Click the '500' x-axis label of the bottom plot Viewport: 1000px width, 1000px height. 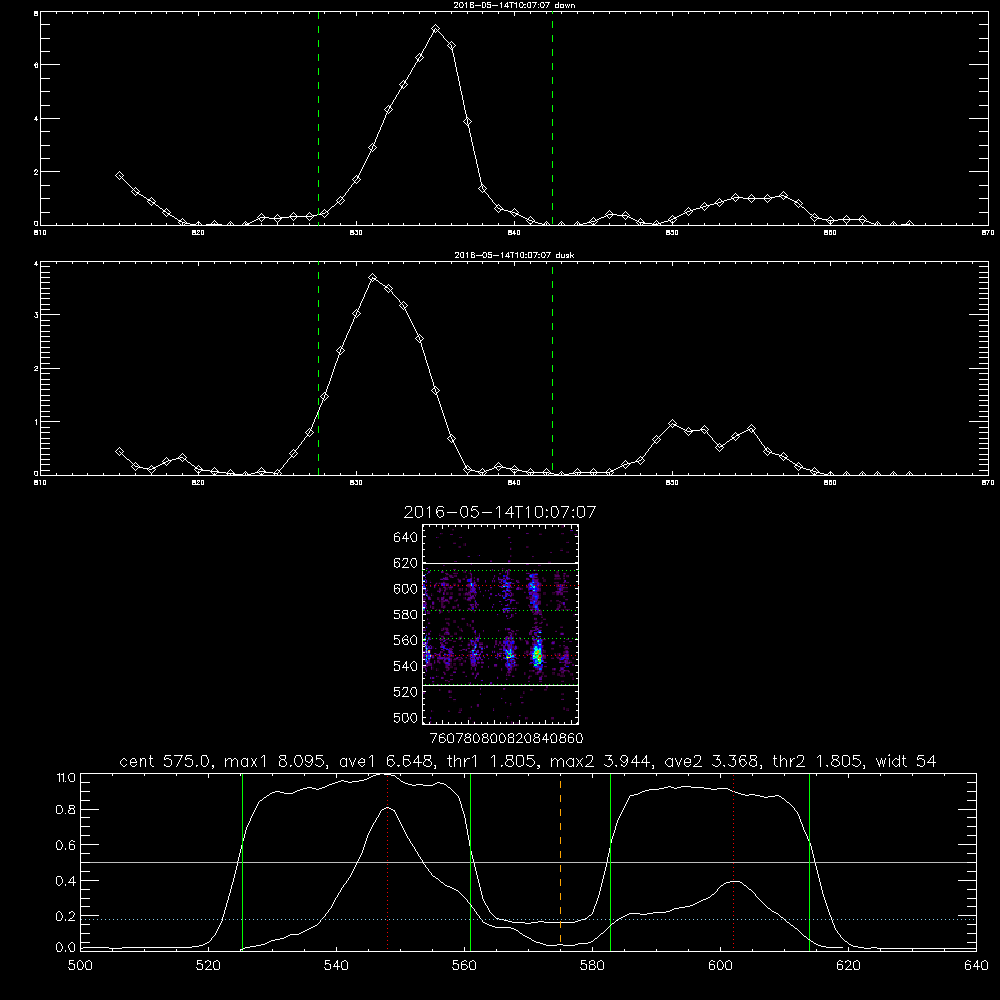point(80,965)
